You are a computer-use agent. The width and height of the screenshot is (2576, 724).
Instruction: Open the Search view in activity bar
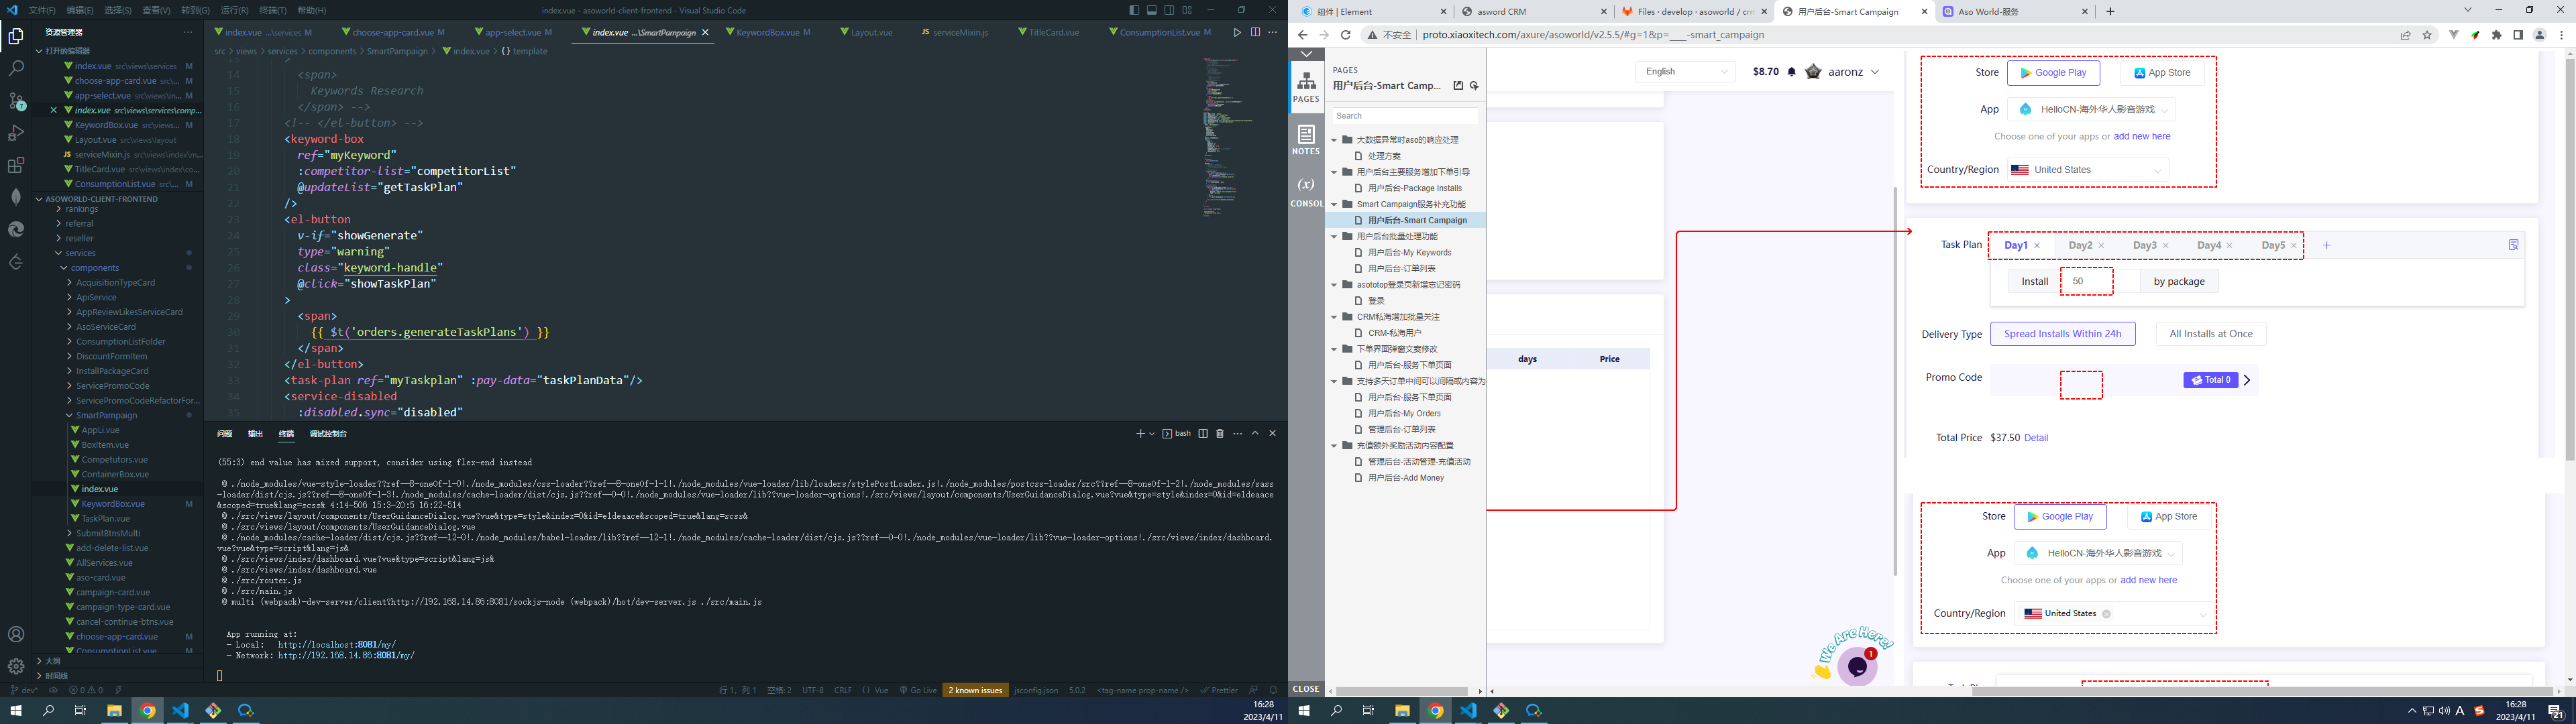[x=16, y=69]
